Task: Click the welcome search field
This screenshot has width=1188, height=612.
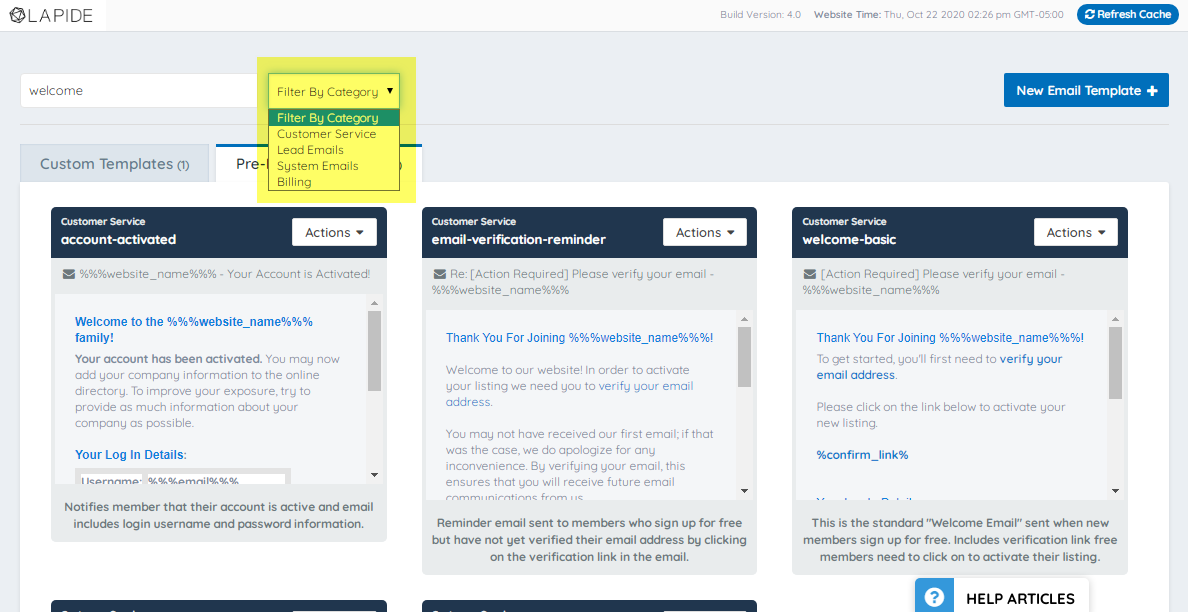Action: point(140,91)
